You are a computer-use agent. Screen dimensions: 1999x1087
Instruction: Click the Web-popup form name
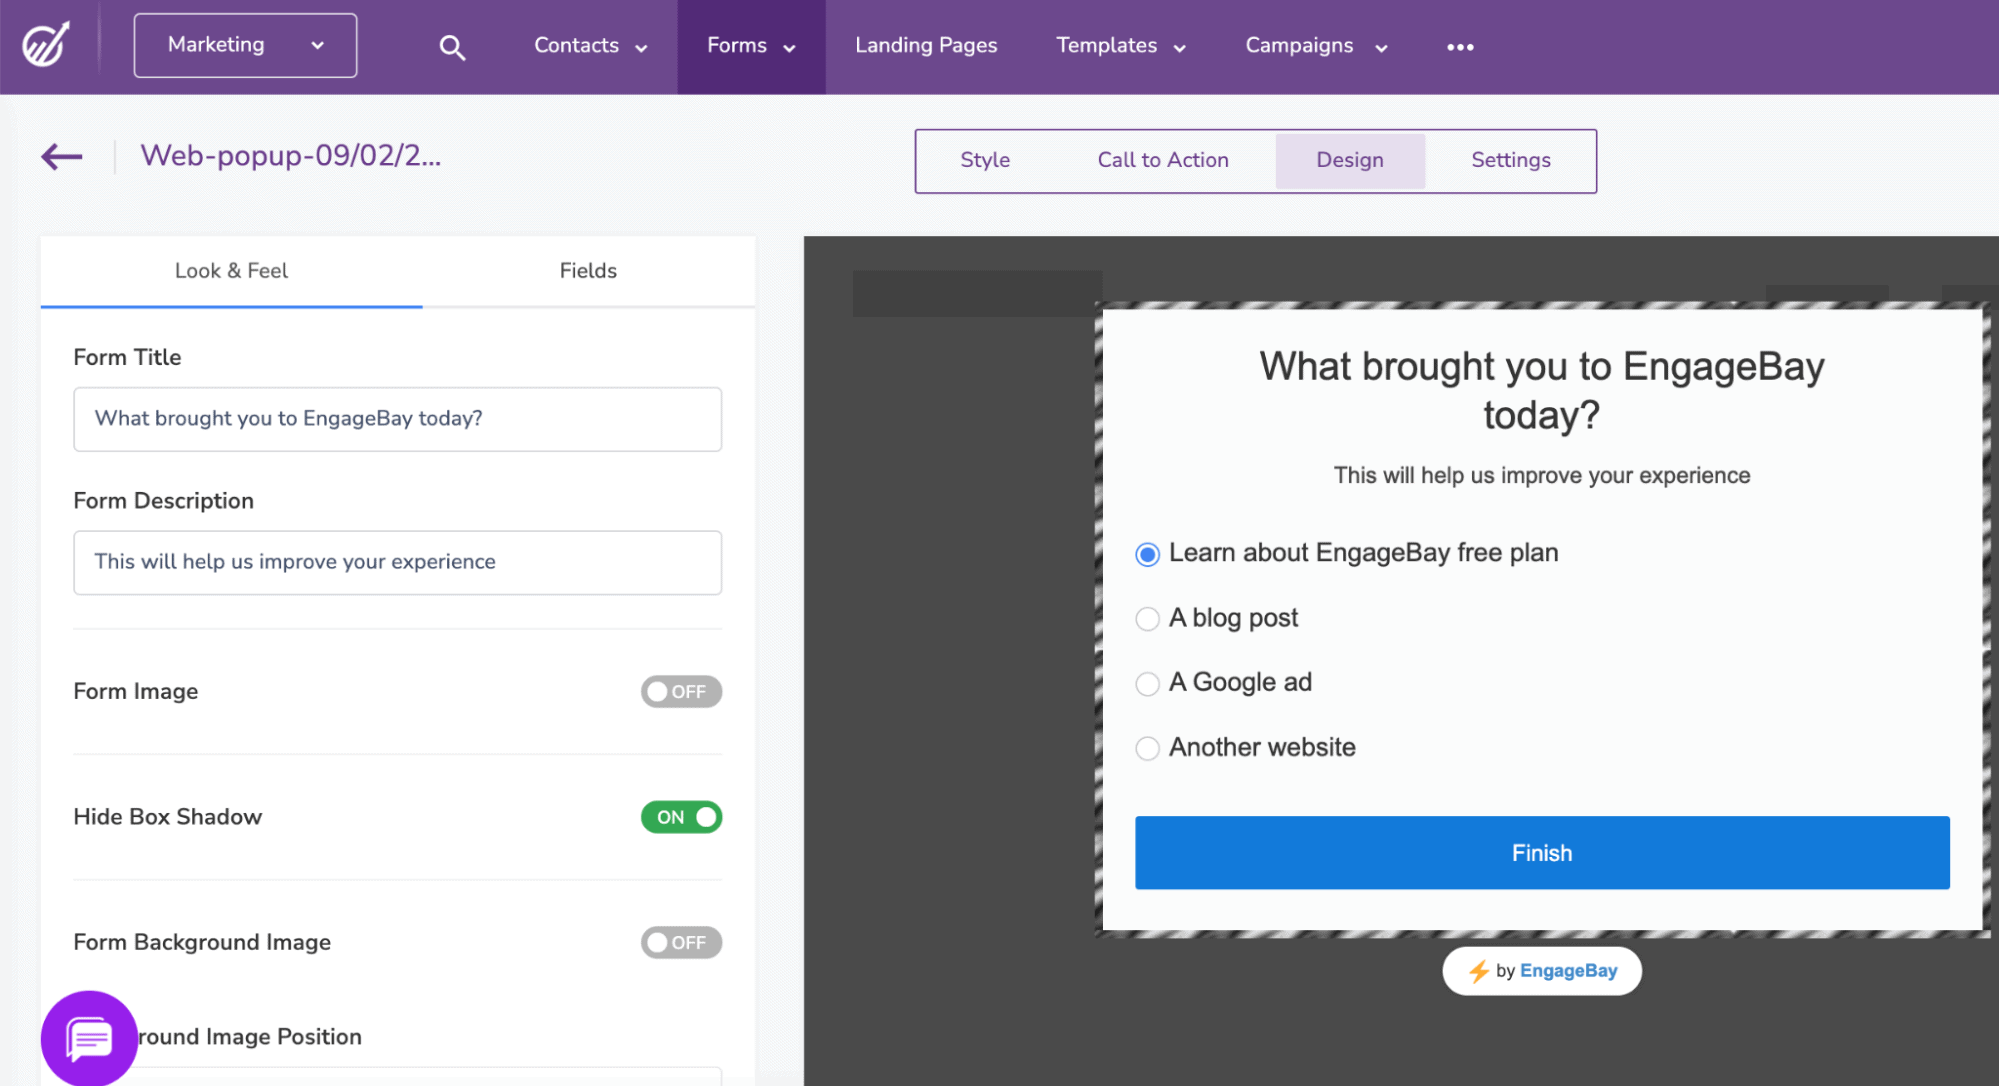tap(290, 156)
